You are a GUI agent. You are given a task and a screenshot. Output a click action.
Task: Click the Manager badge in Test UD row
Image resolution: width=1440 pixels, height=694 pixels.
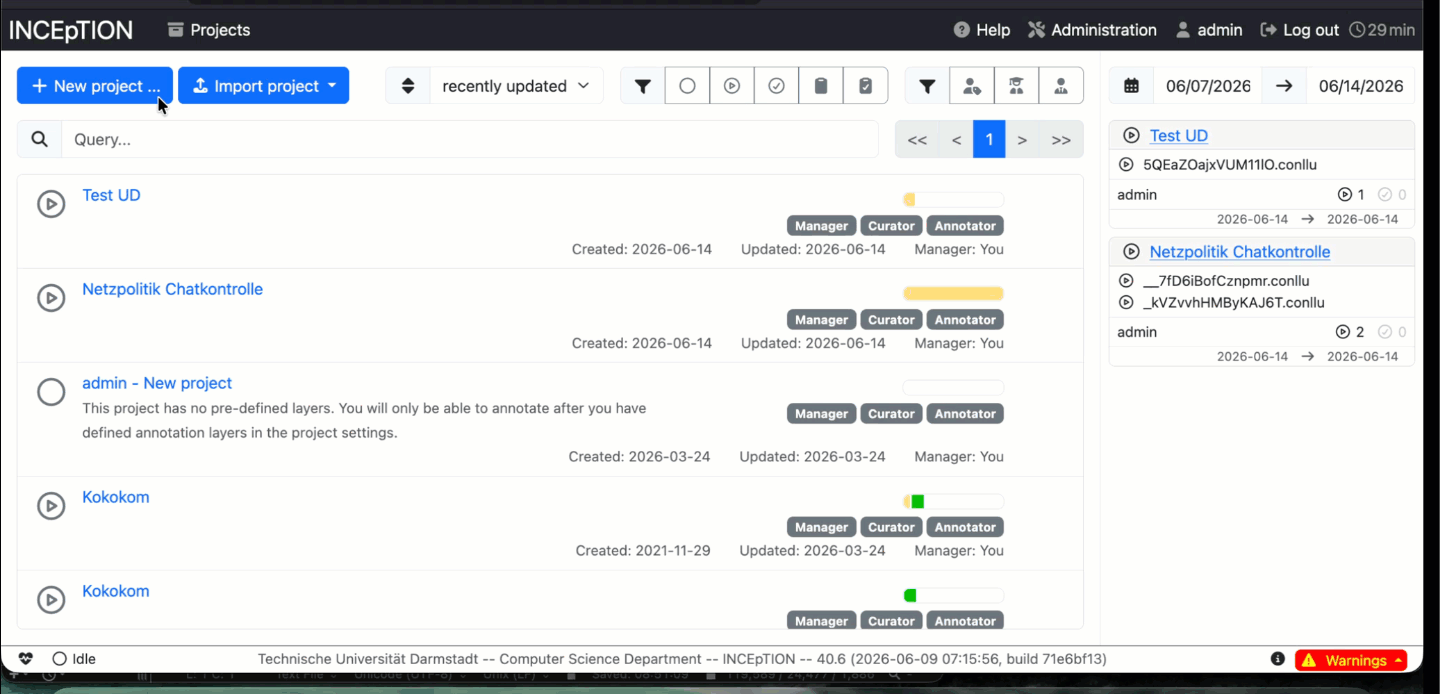(821, 226)
